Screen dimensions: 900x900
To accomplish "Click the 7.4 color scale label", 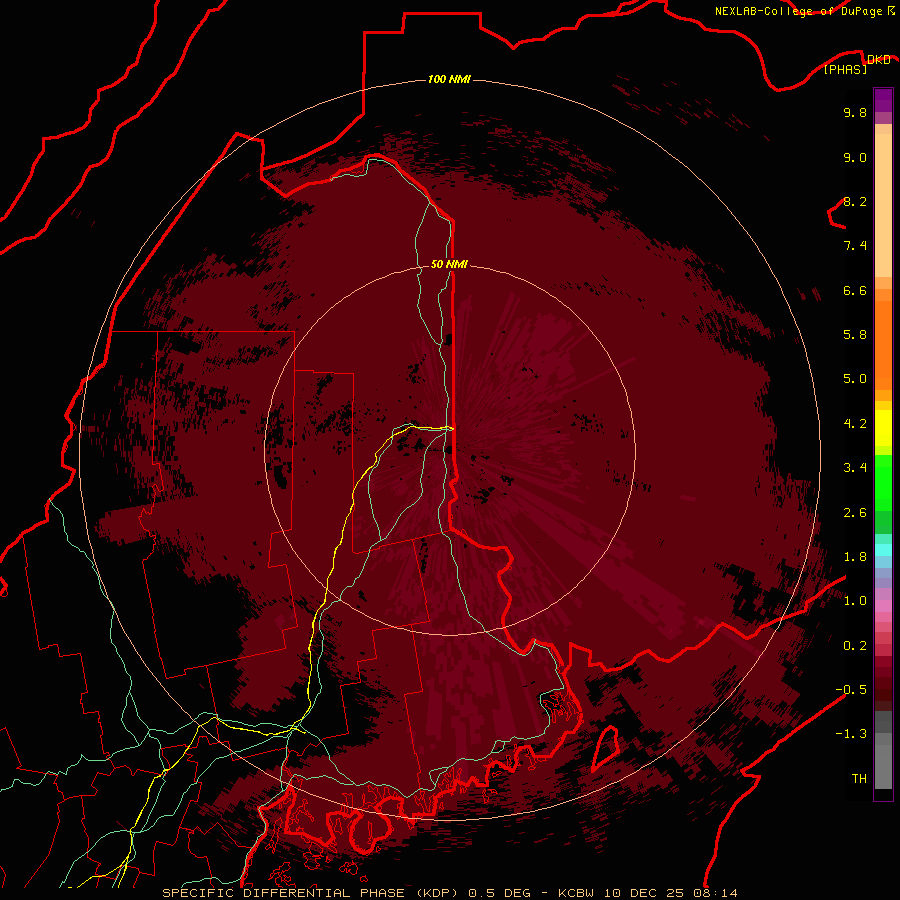I will [855, 246].
